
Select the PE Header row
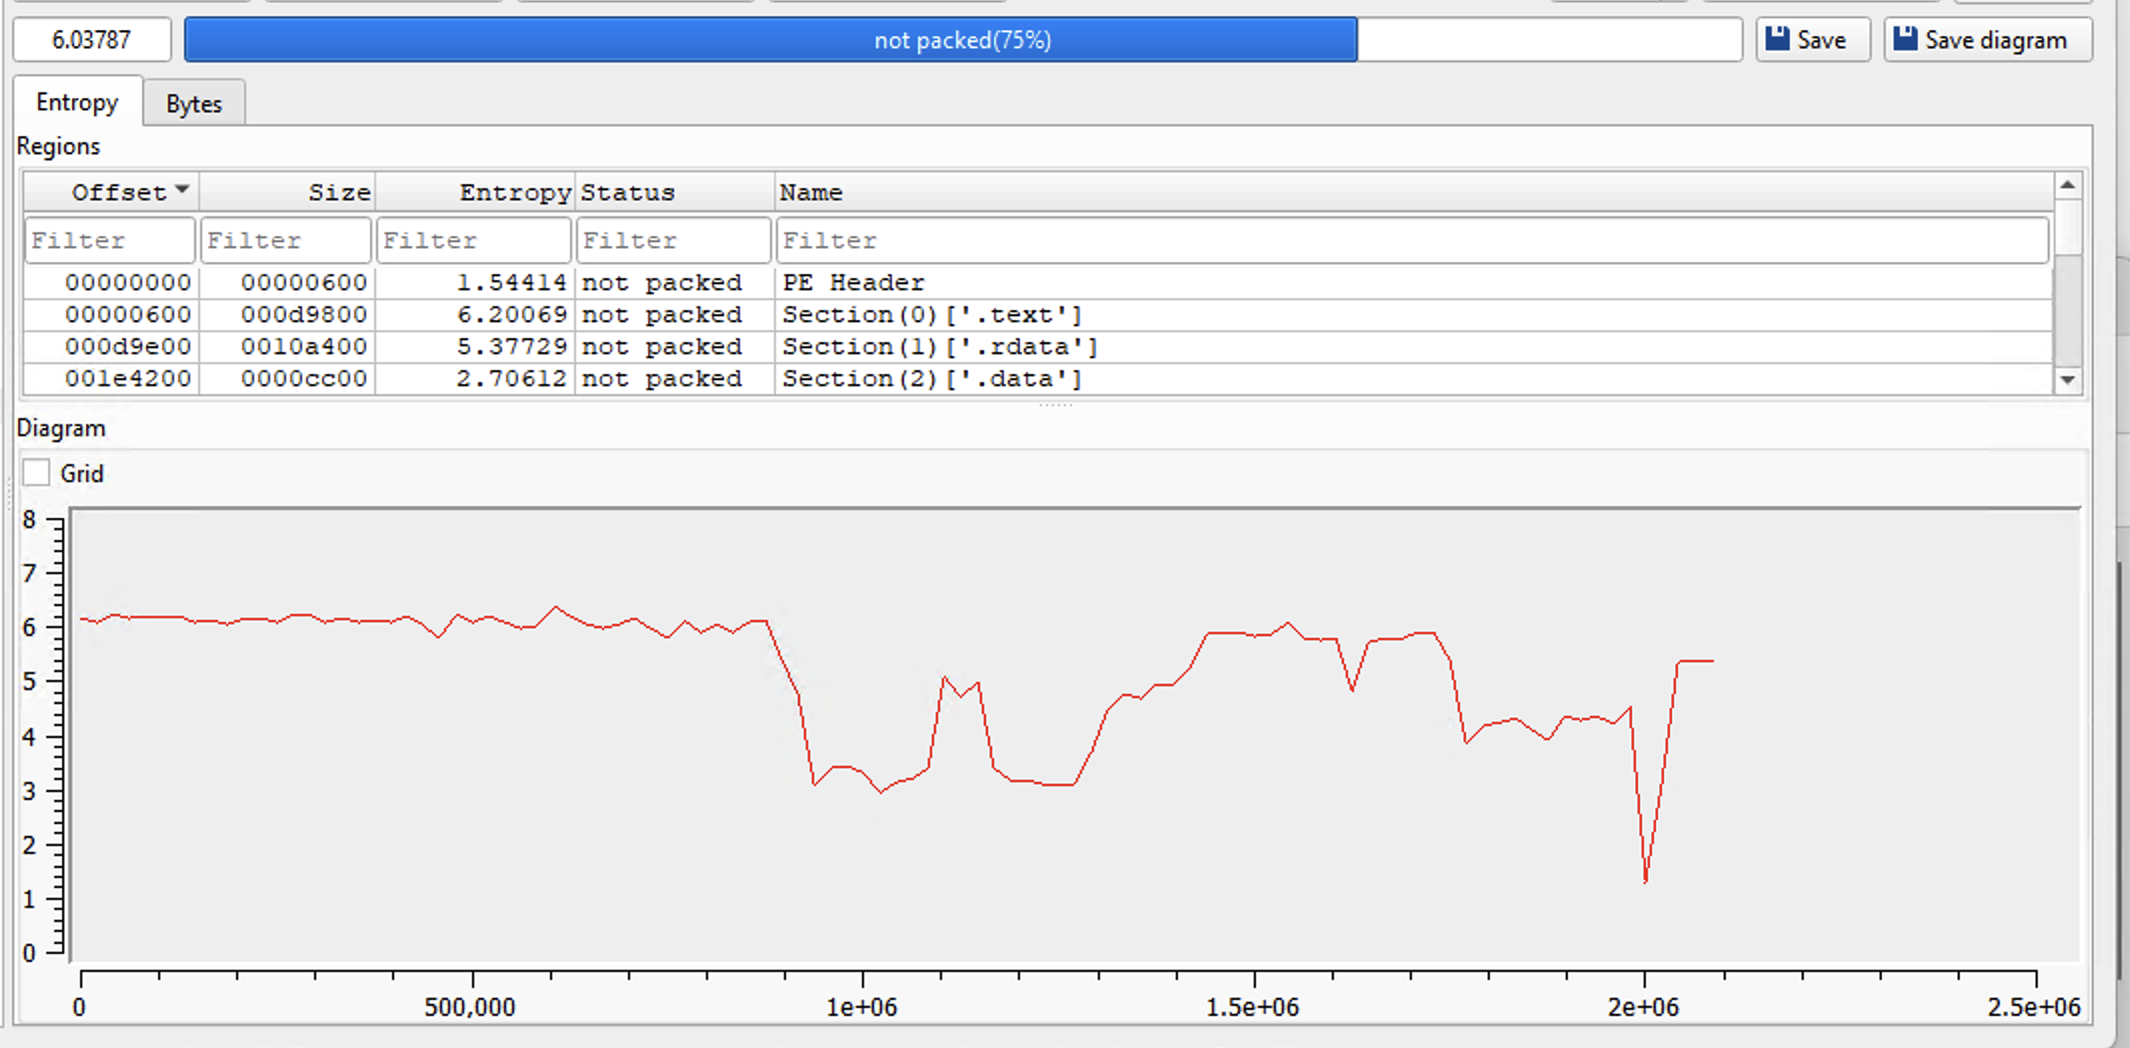(854, 283)
